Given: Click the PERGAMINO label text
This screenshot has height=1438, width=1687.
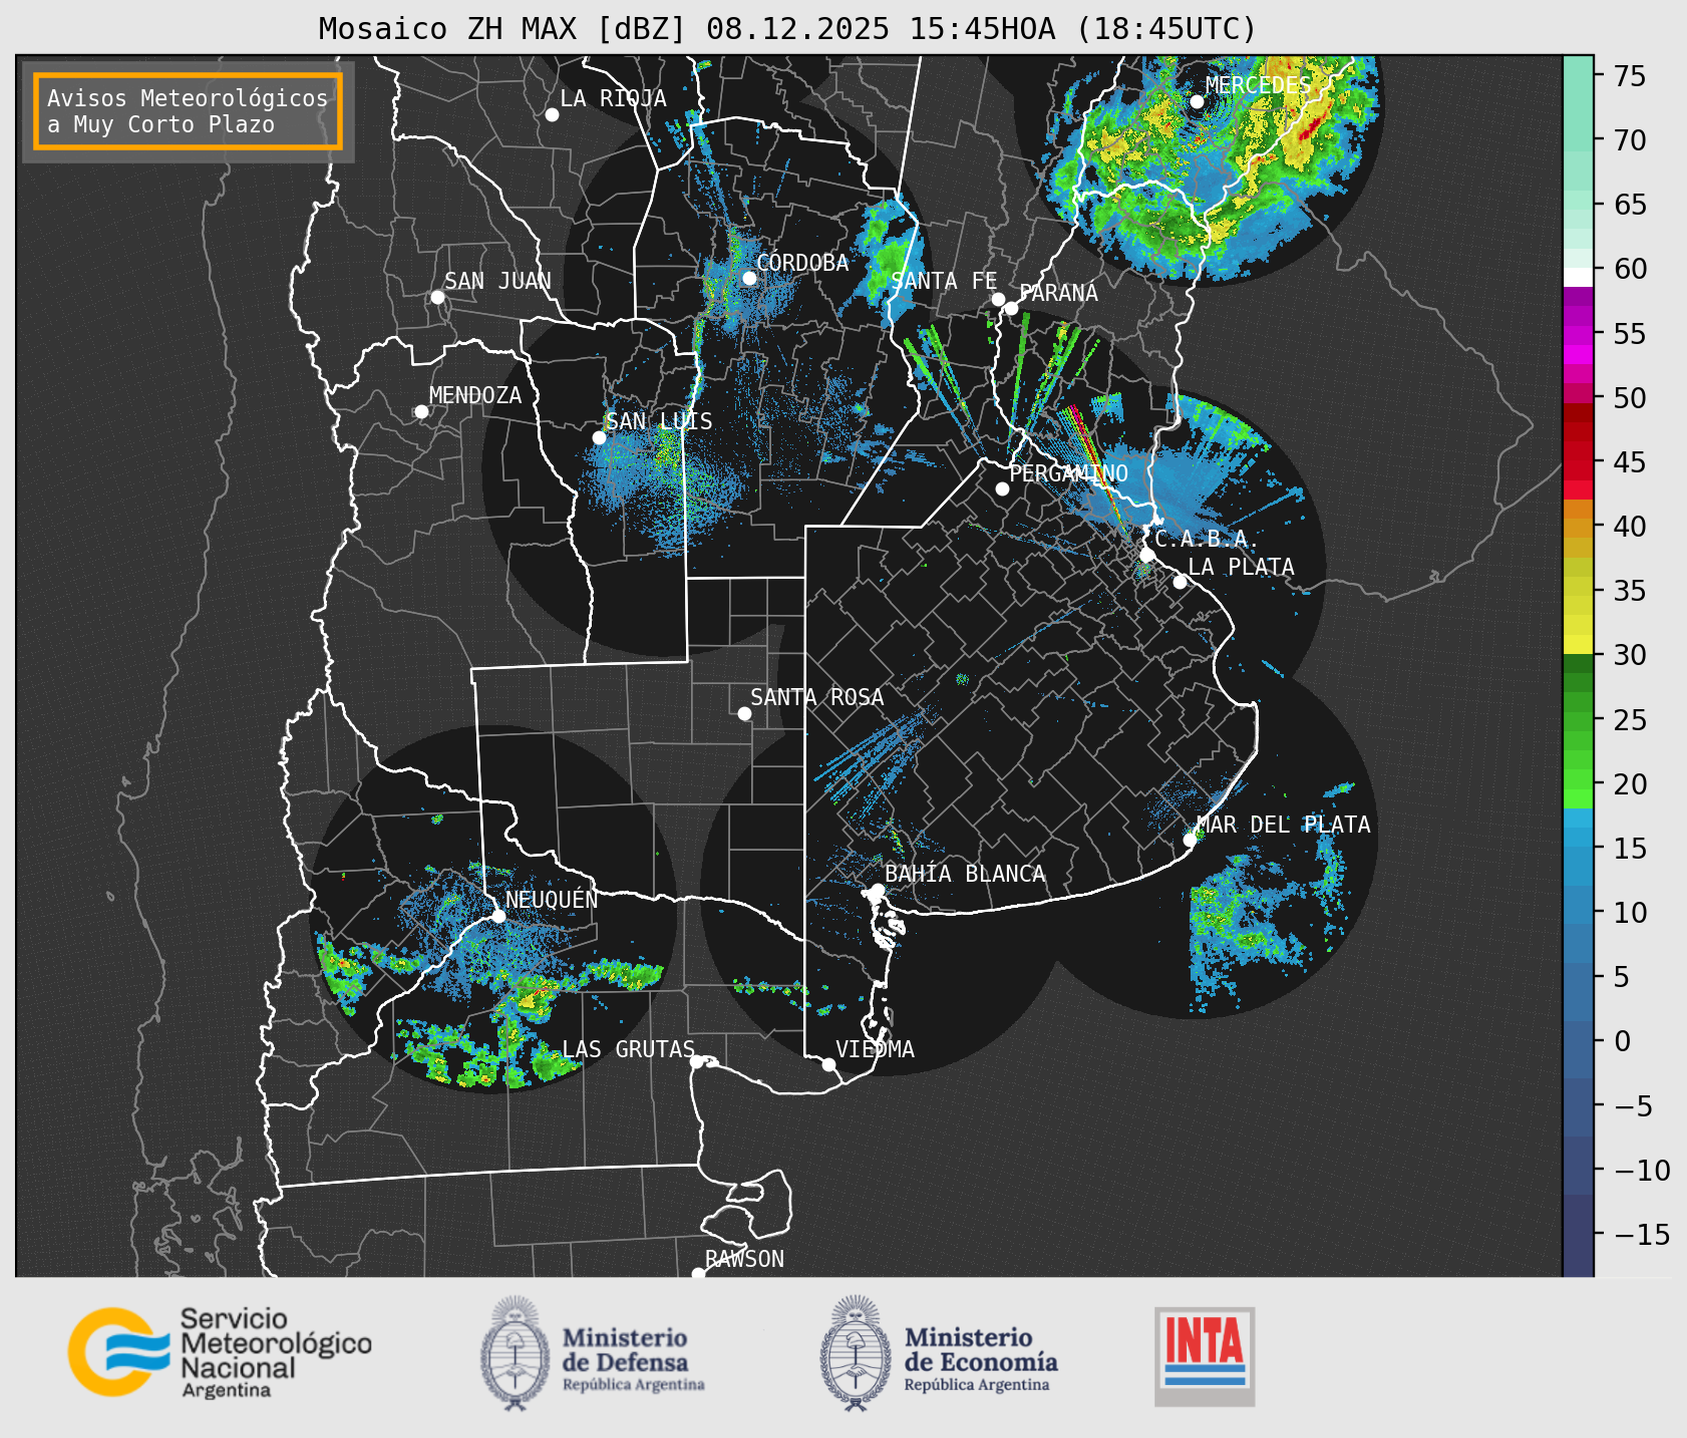Looking at the screenshot, I should click(1069, 473).
